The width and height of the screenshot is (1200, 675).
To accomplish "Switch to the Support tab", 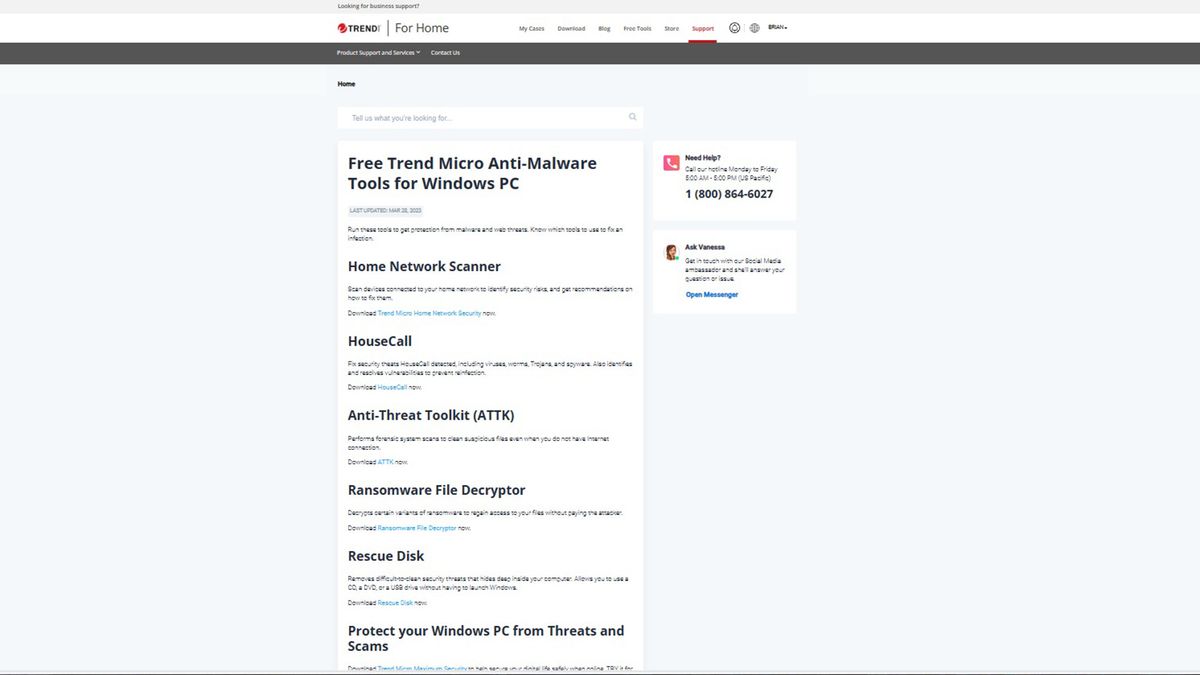I will (x=703, y=29).
